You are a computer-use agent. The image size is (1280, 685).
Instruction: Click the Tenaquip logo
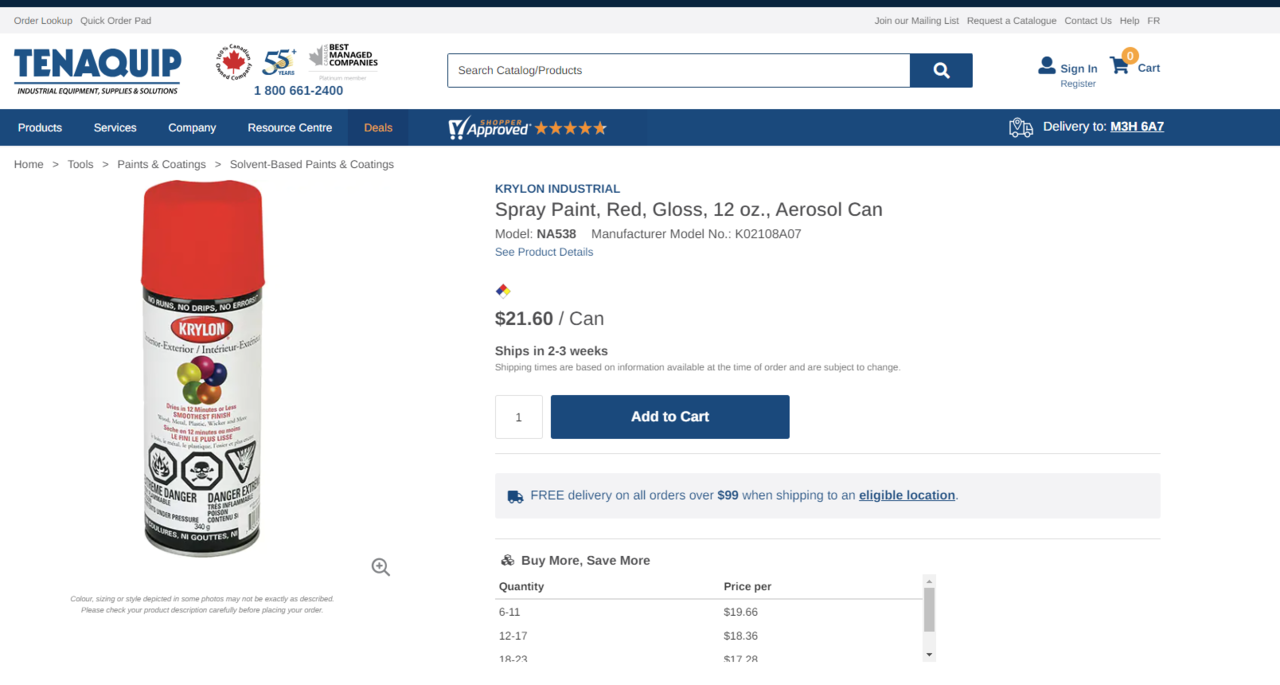[97, 70]
